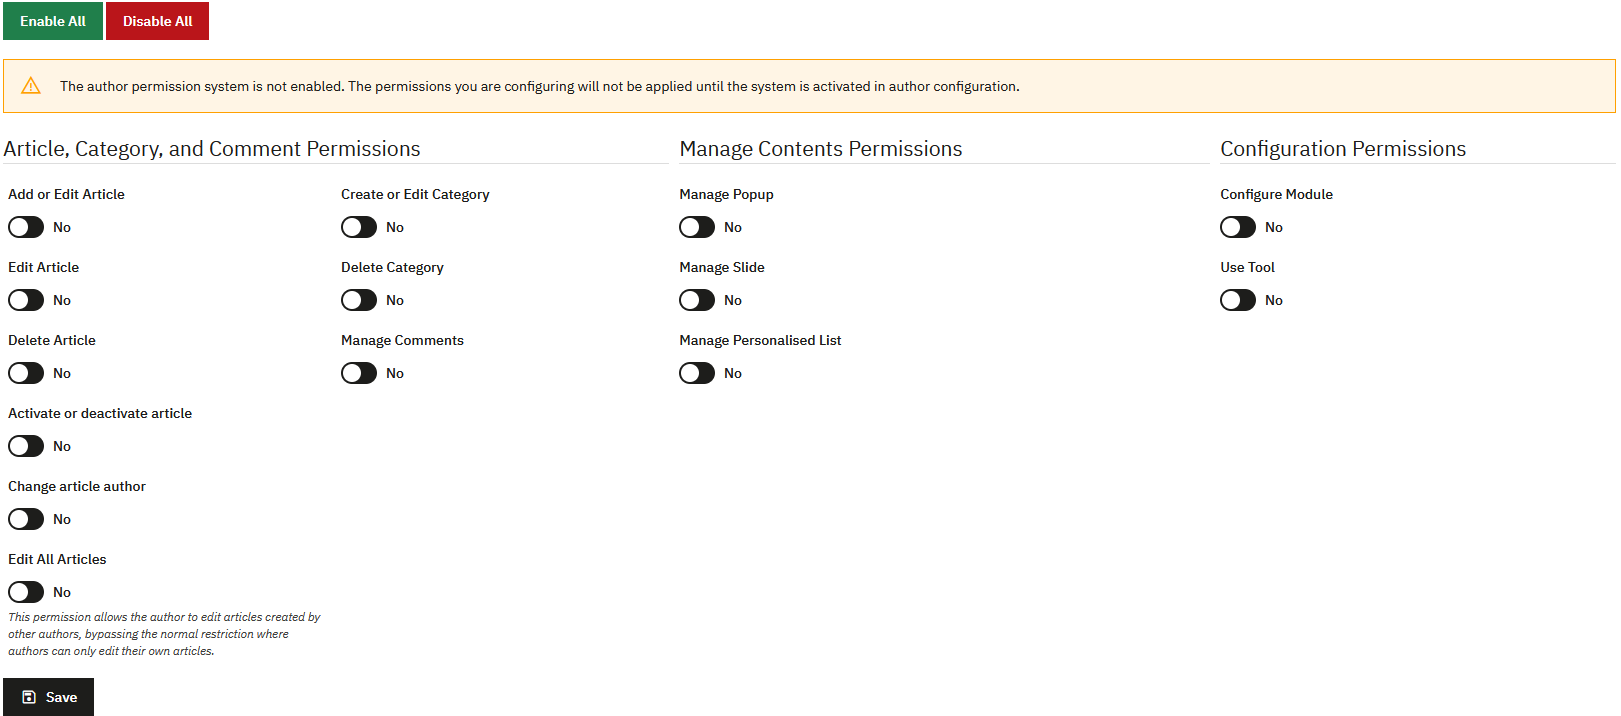
Task: Toggle the Edit Article switch
Action: coord(26,300)
